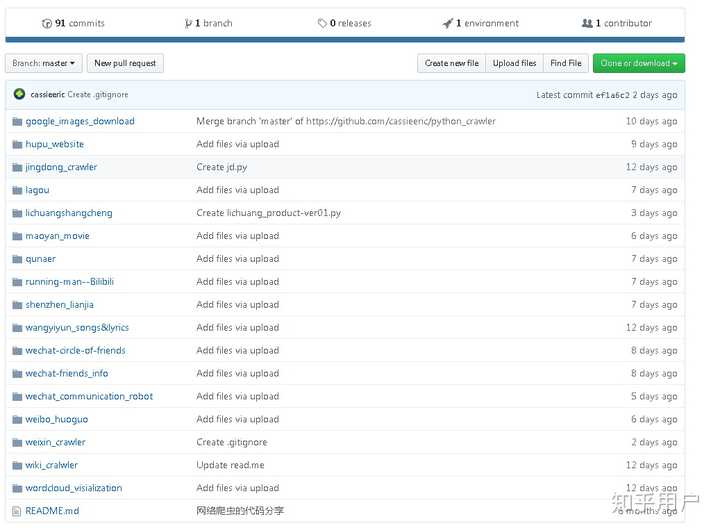Click the README.md file icon
Screen dimensions: 720x528
17,511
